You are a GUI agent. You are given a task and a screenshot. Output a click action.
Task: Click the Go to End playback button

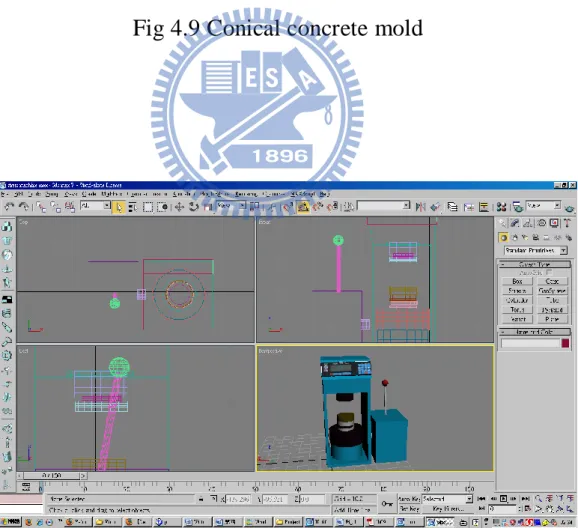525,499
